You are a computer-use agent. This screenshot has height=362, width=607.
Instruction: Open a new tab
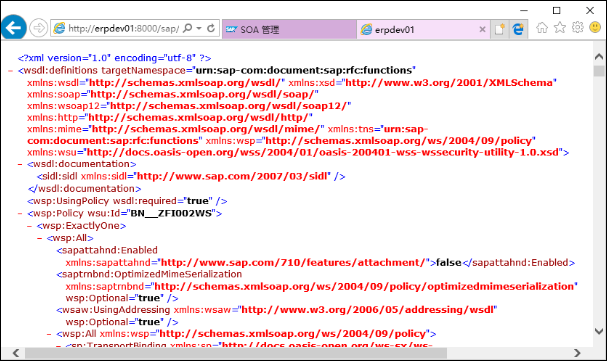pyautogui.click(x=499, y=29)
